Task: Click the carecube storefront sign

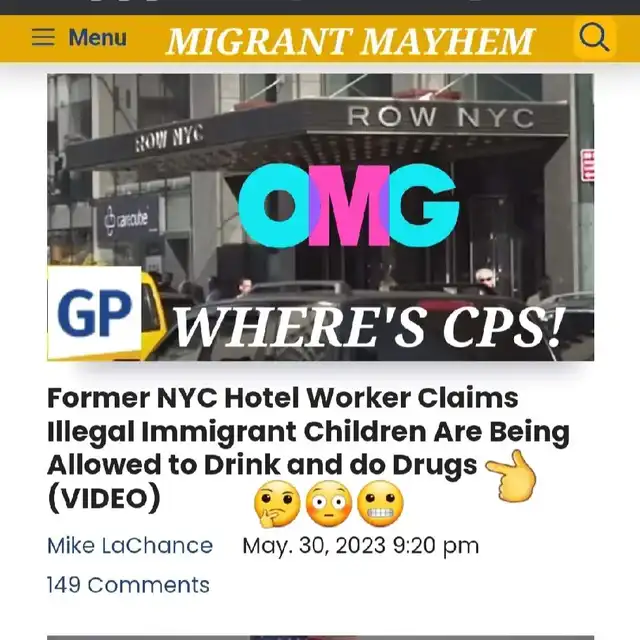Action: pyautogui.click(x=127, y=220)
